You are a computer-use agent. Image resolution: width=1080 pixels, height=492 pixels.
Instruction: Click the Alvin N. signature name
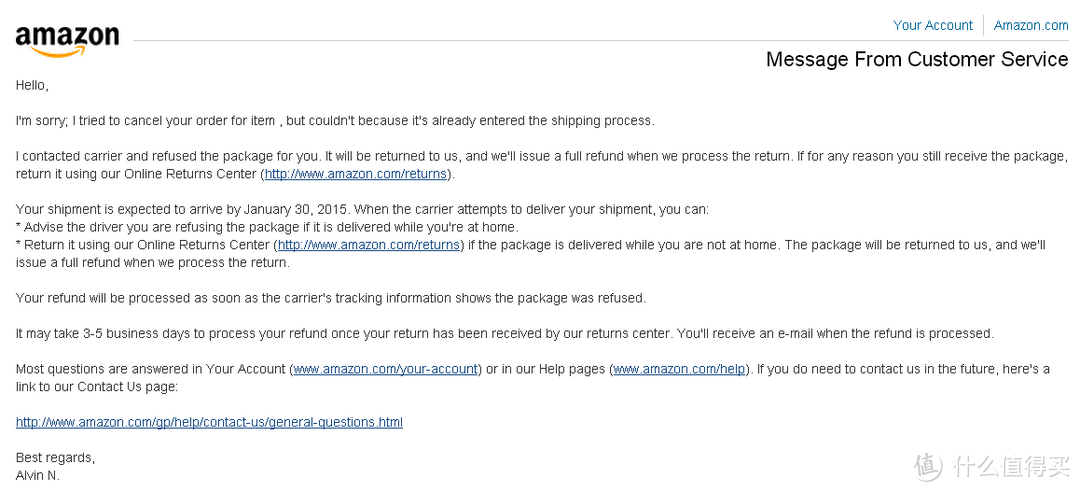(38, 475)
